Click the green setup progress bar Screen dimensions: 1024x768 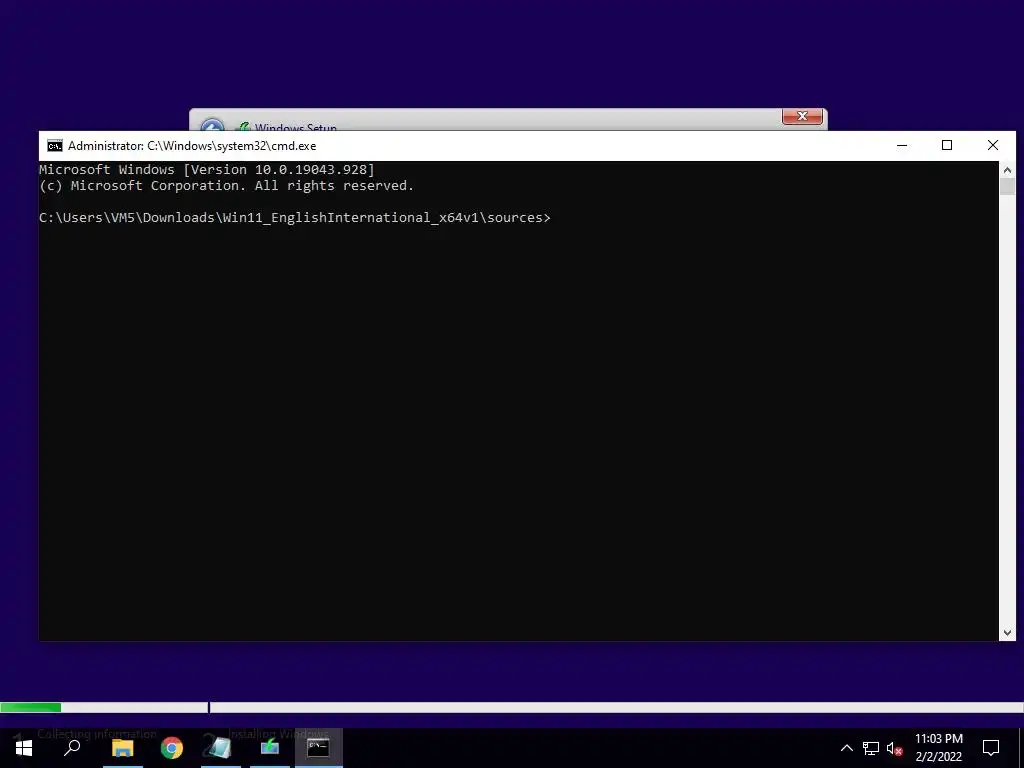coord(31,707)
